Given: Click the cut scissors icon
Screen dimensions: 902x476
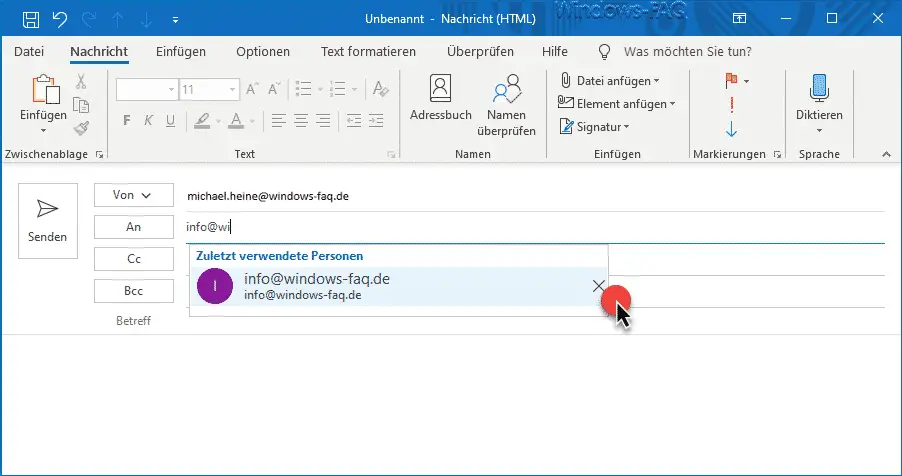Looking at the screenshot, I should pos(81,82).
